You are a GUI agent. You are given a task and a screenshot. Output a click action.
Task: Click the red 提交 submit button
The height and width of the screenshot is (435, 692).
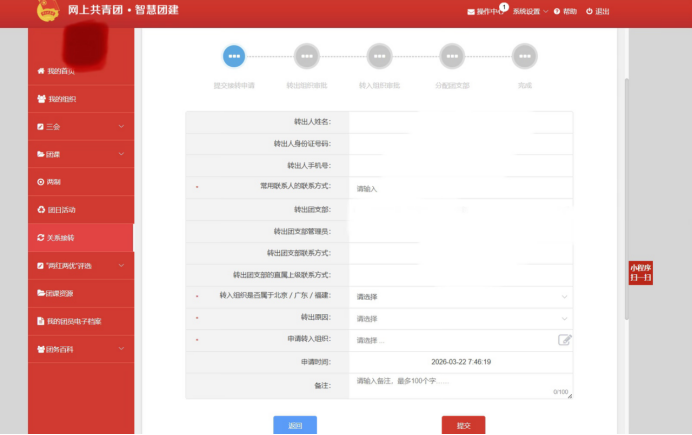pyautogui.click(x=463, y=425)
